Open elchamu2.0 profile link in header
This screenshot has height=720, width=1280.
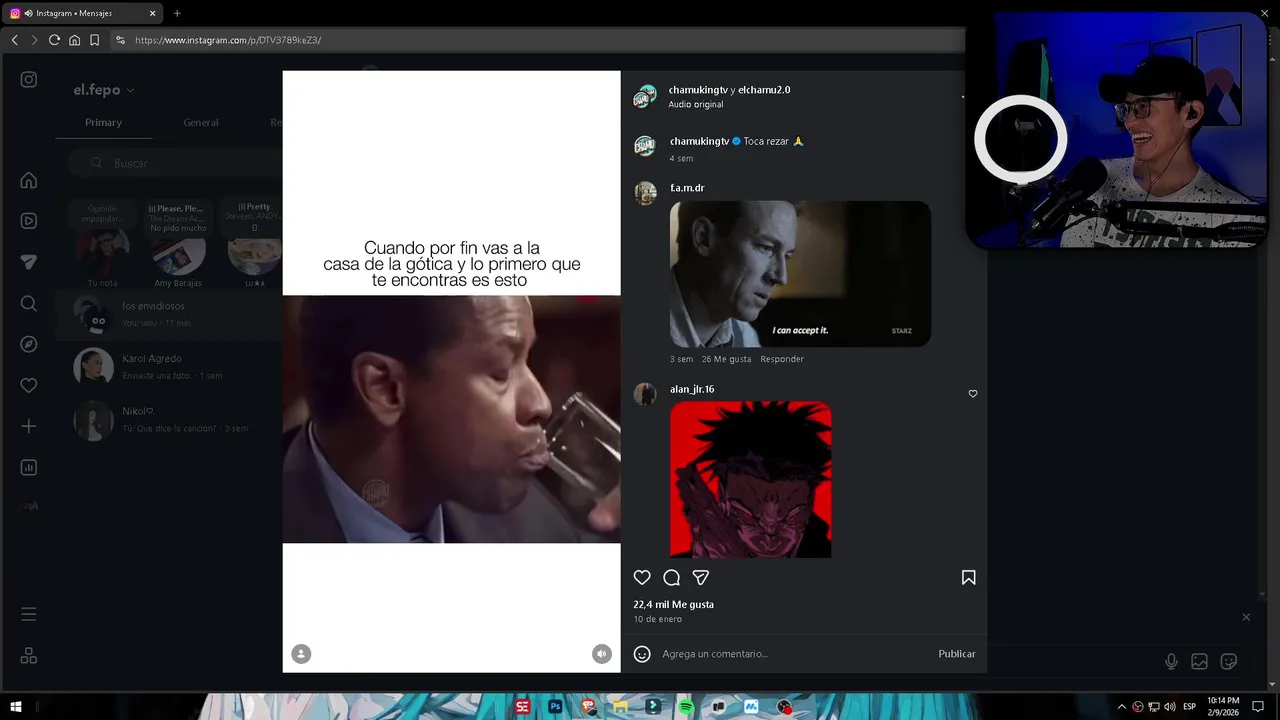click(764, 90)
